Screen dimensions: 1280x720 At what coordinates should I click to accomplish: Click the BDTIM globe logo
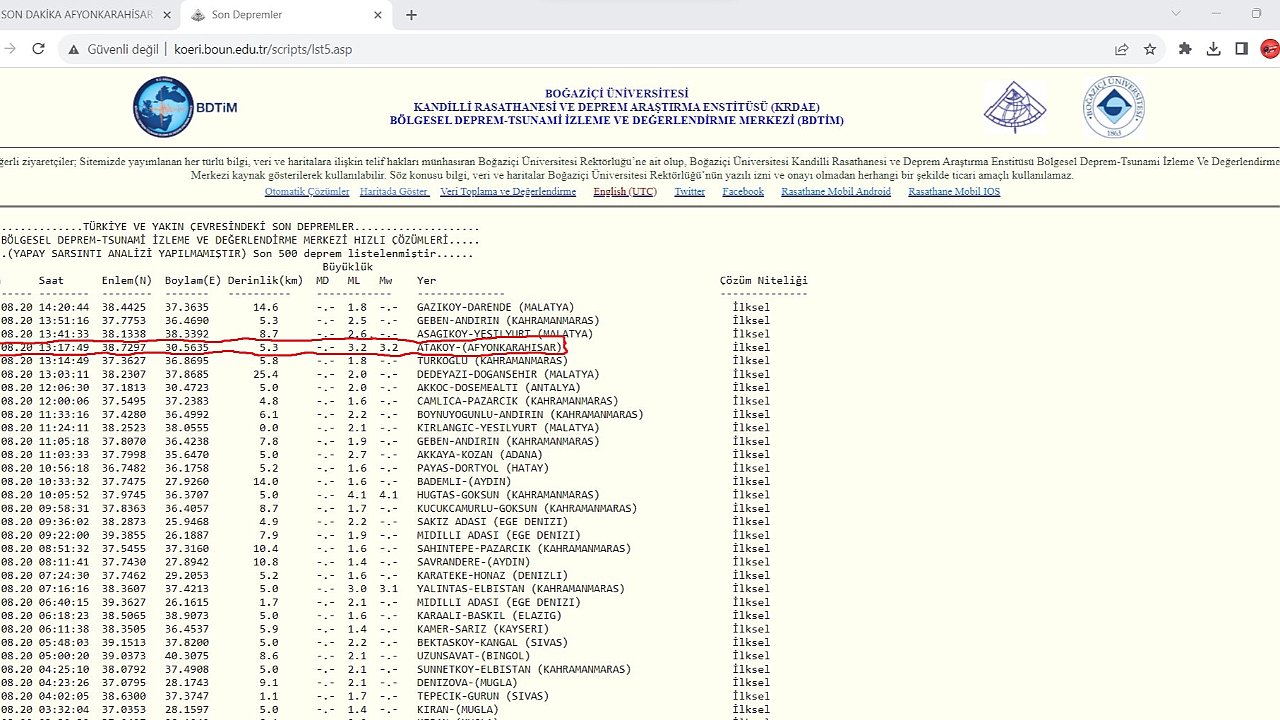(x=163, y=107)
